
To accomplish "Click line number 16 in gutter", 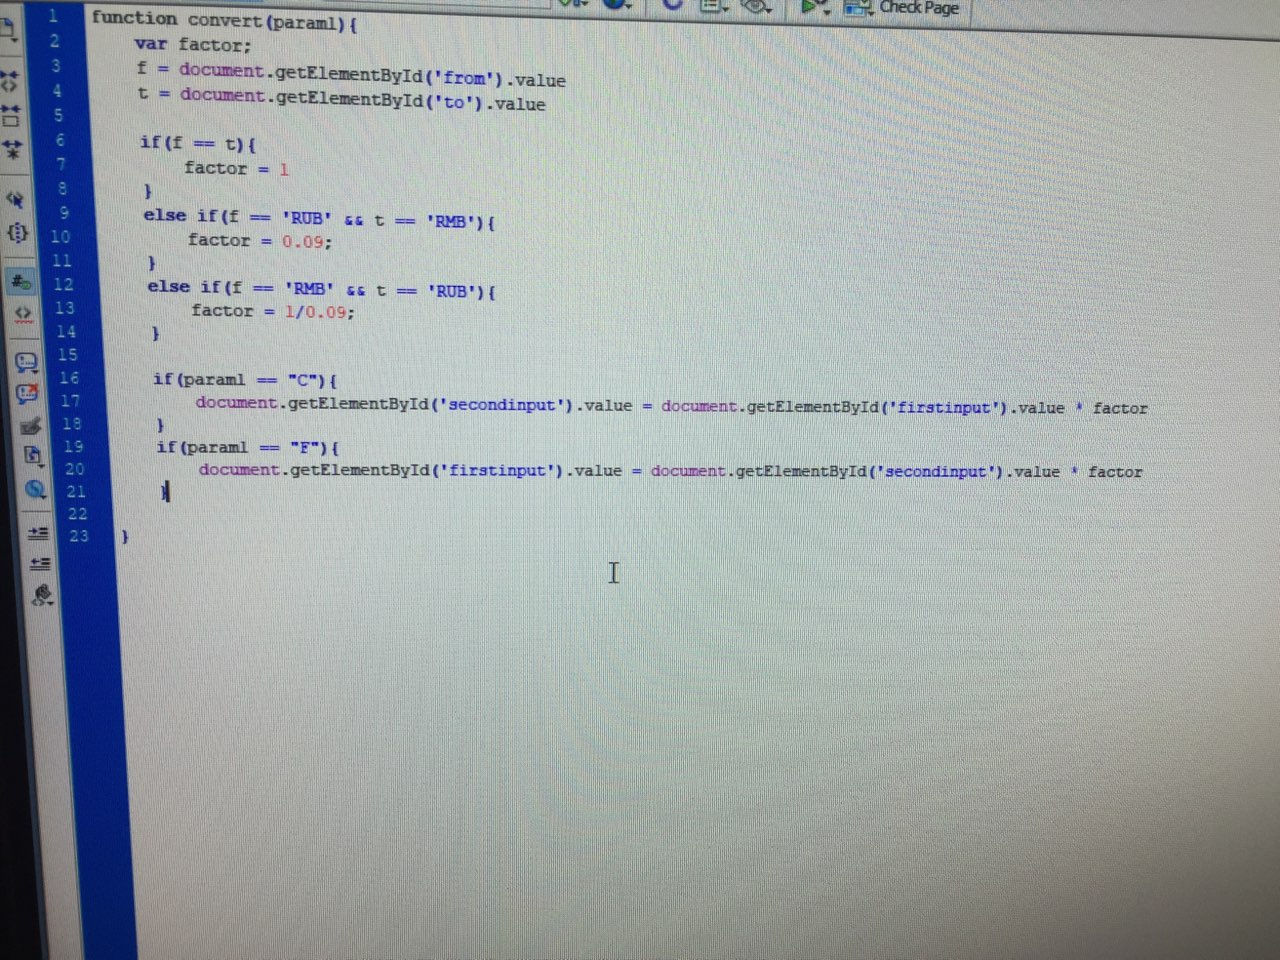I will [x=68, y=378].
